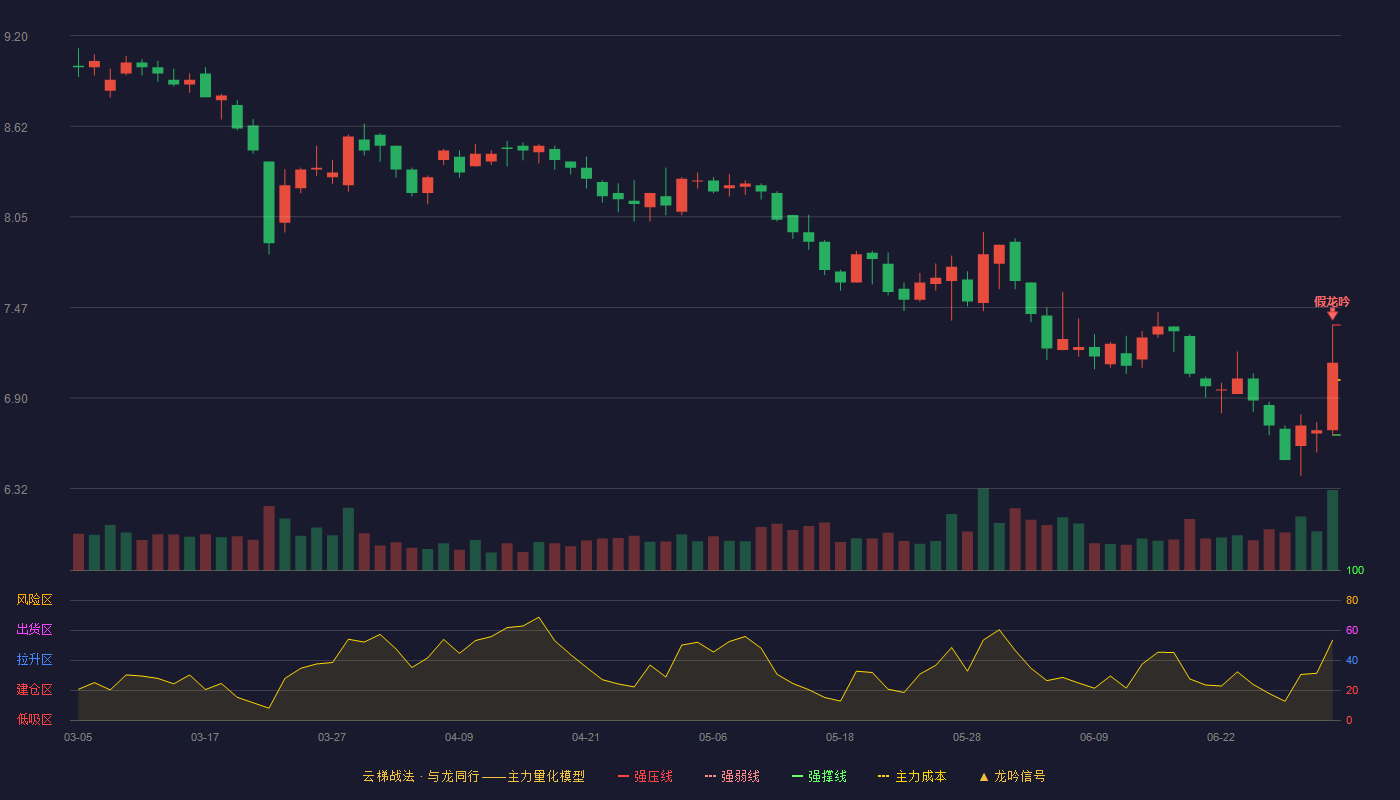Toggle the 强撑线 legend entry

click(819, 776)
